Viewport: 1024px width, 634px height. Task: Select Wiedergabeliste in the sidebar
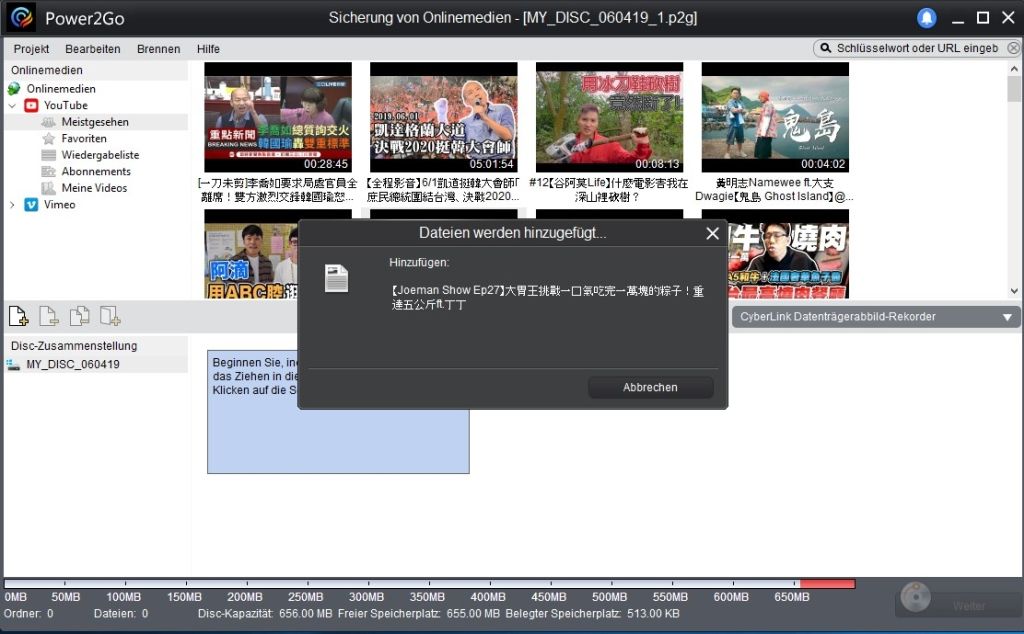(x=100, y=155)
